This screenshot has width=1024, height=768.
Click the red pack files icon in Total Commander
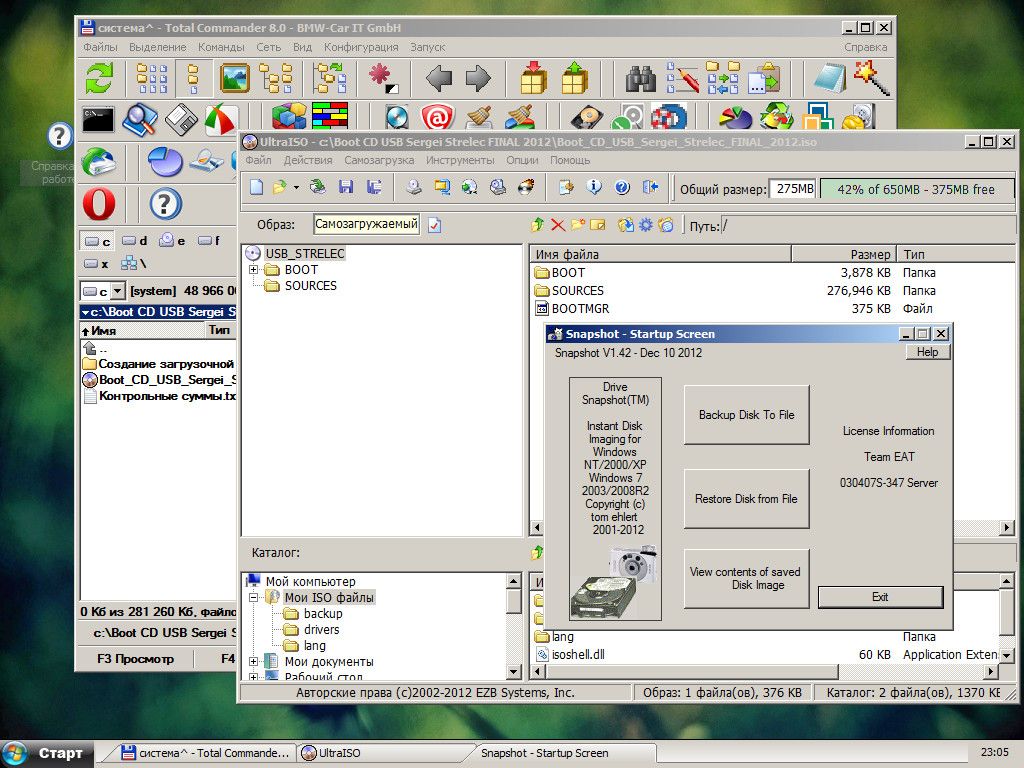(x=534, y=78)
